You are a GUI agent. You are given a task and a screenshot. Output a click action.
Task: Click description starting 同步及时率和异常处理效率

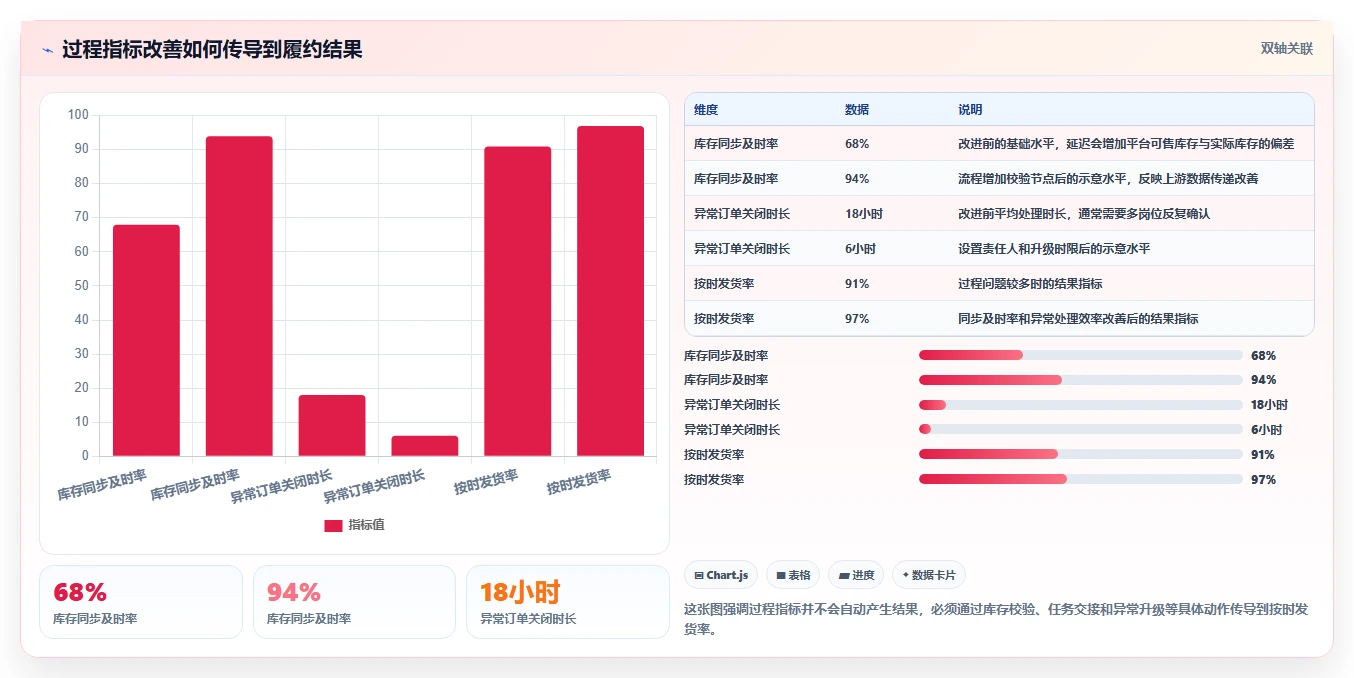click(x=1078, y=319)
